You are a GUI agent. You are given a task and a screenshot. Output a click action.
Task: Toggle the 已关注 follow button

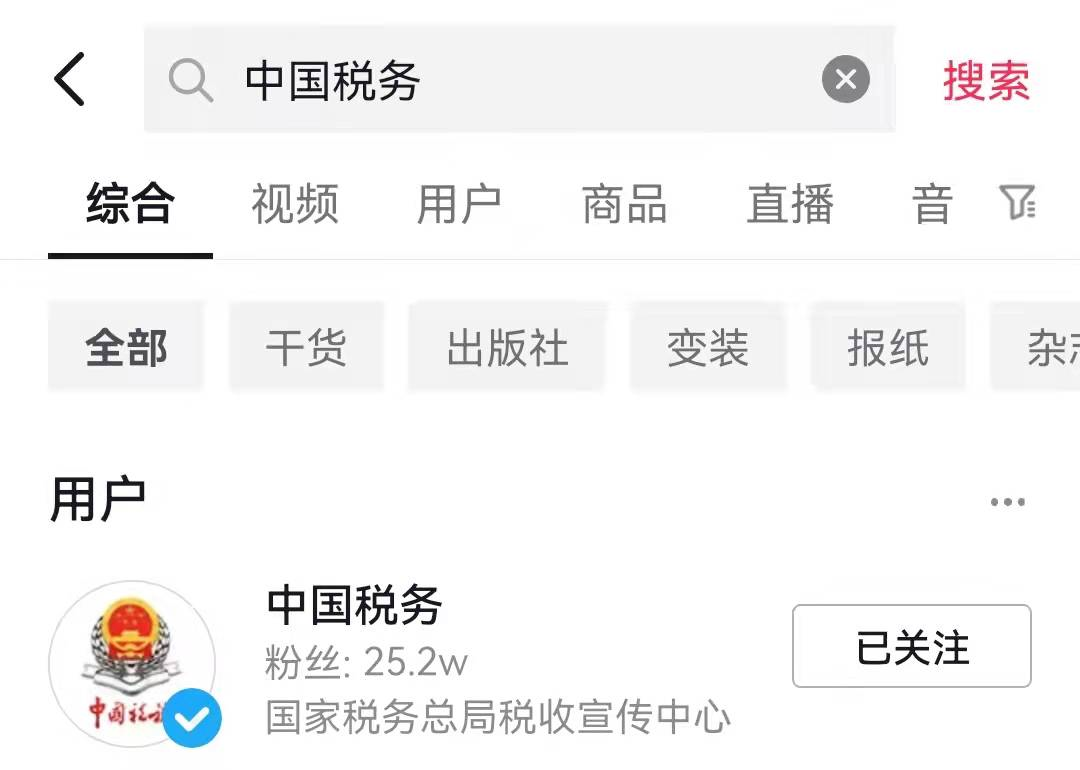[912, 646]
